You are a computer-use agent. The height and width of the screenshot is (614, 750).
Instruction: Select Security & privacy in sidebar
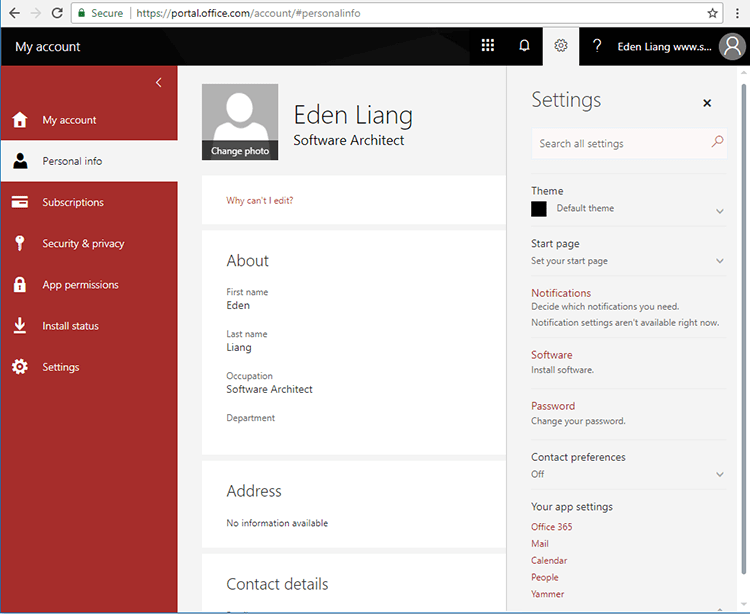click(83, 243)
